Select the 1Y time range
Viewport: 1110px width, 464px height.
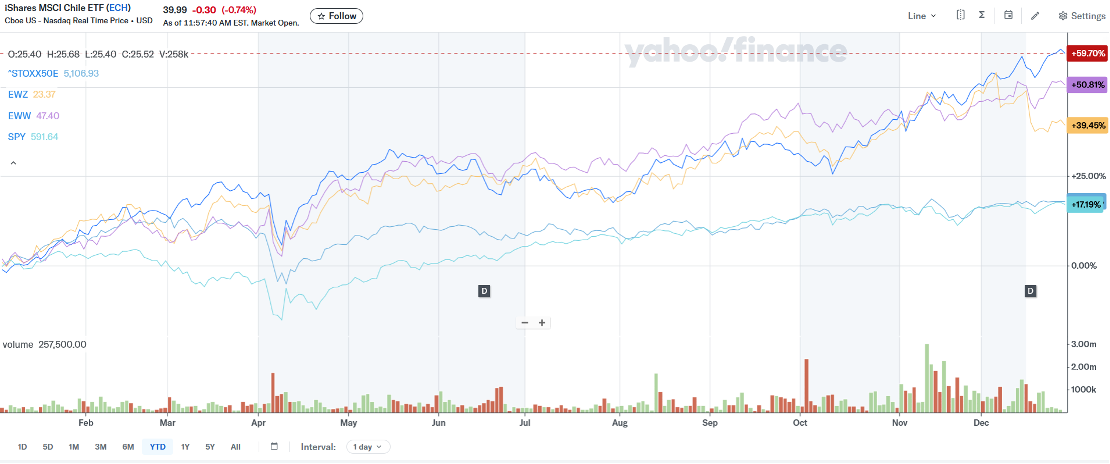[185, 447]
